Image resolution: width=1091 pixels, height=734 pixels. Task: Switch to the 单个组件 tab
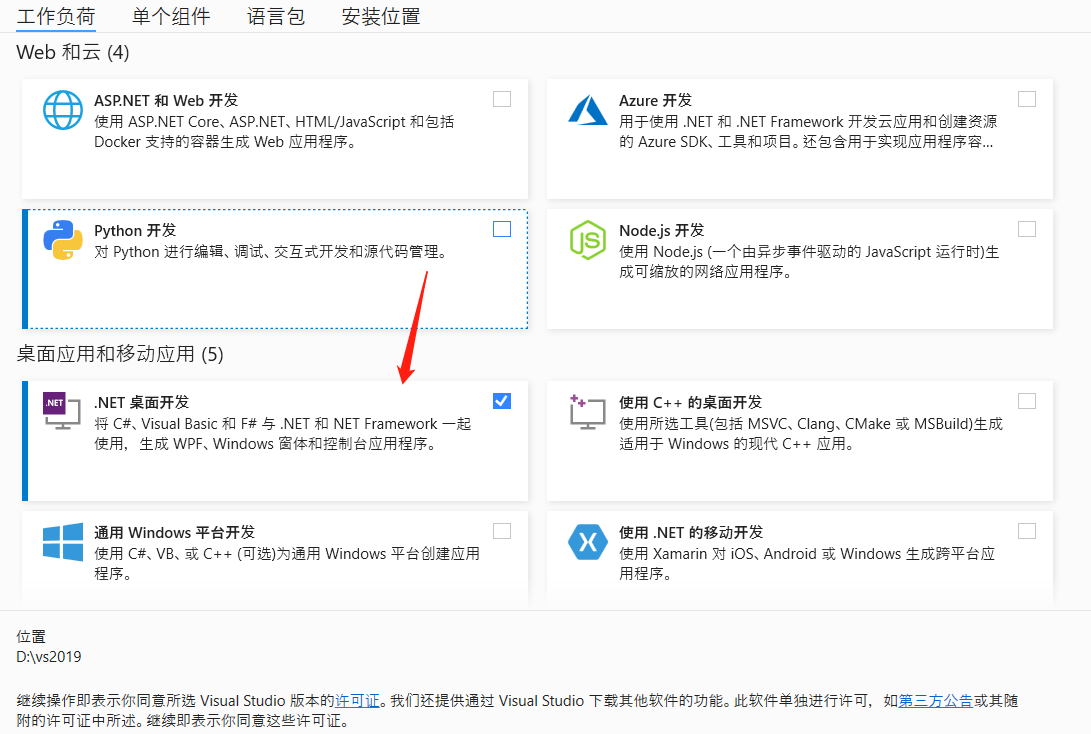pyautogui.click(x=171, y=16)
